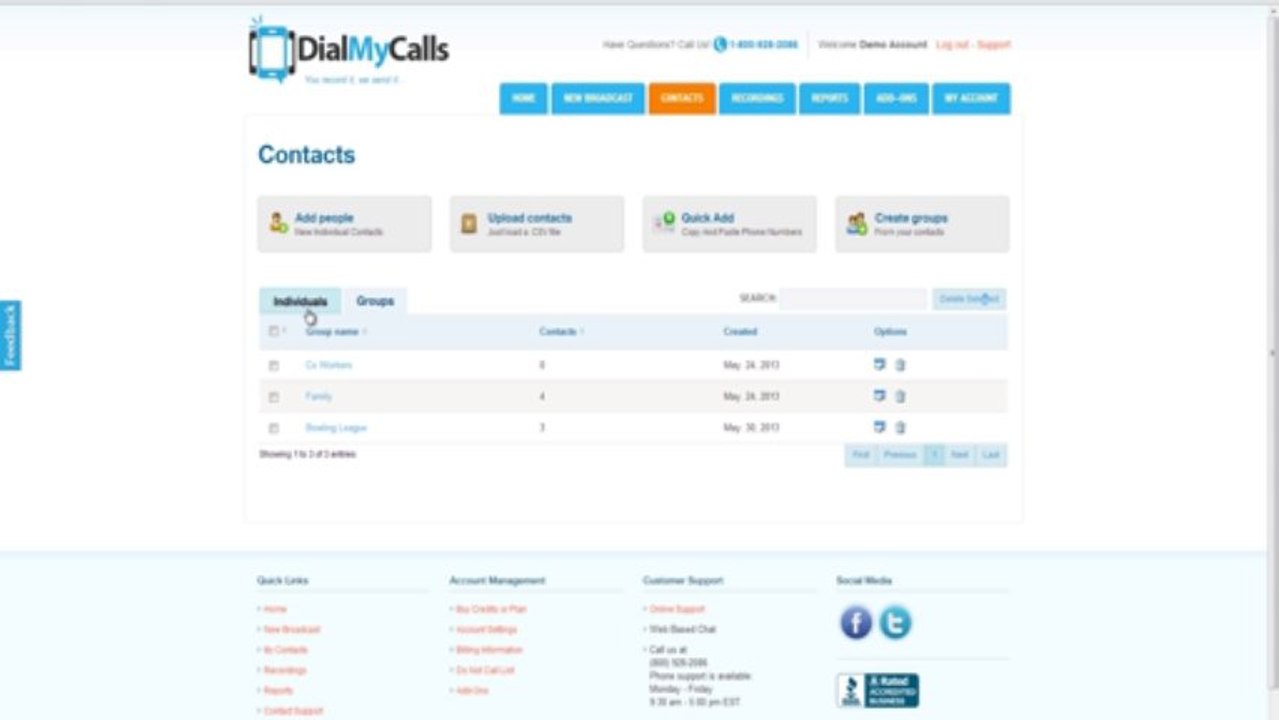Open the Family group link
The height and width of the screenshot is (720, 1279).
[x=318, y=397]
